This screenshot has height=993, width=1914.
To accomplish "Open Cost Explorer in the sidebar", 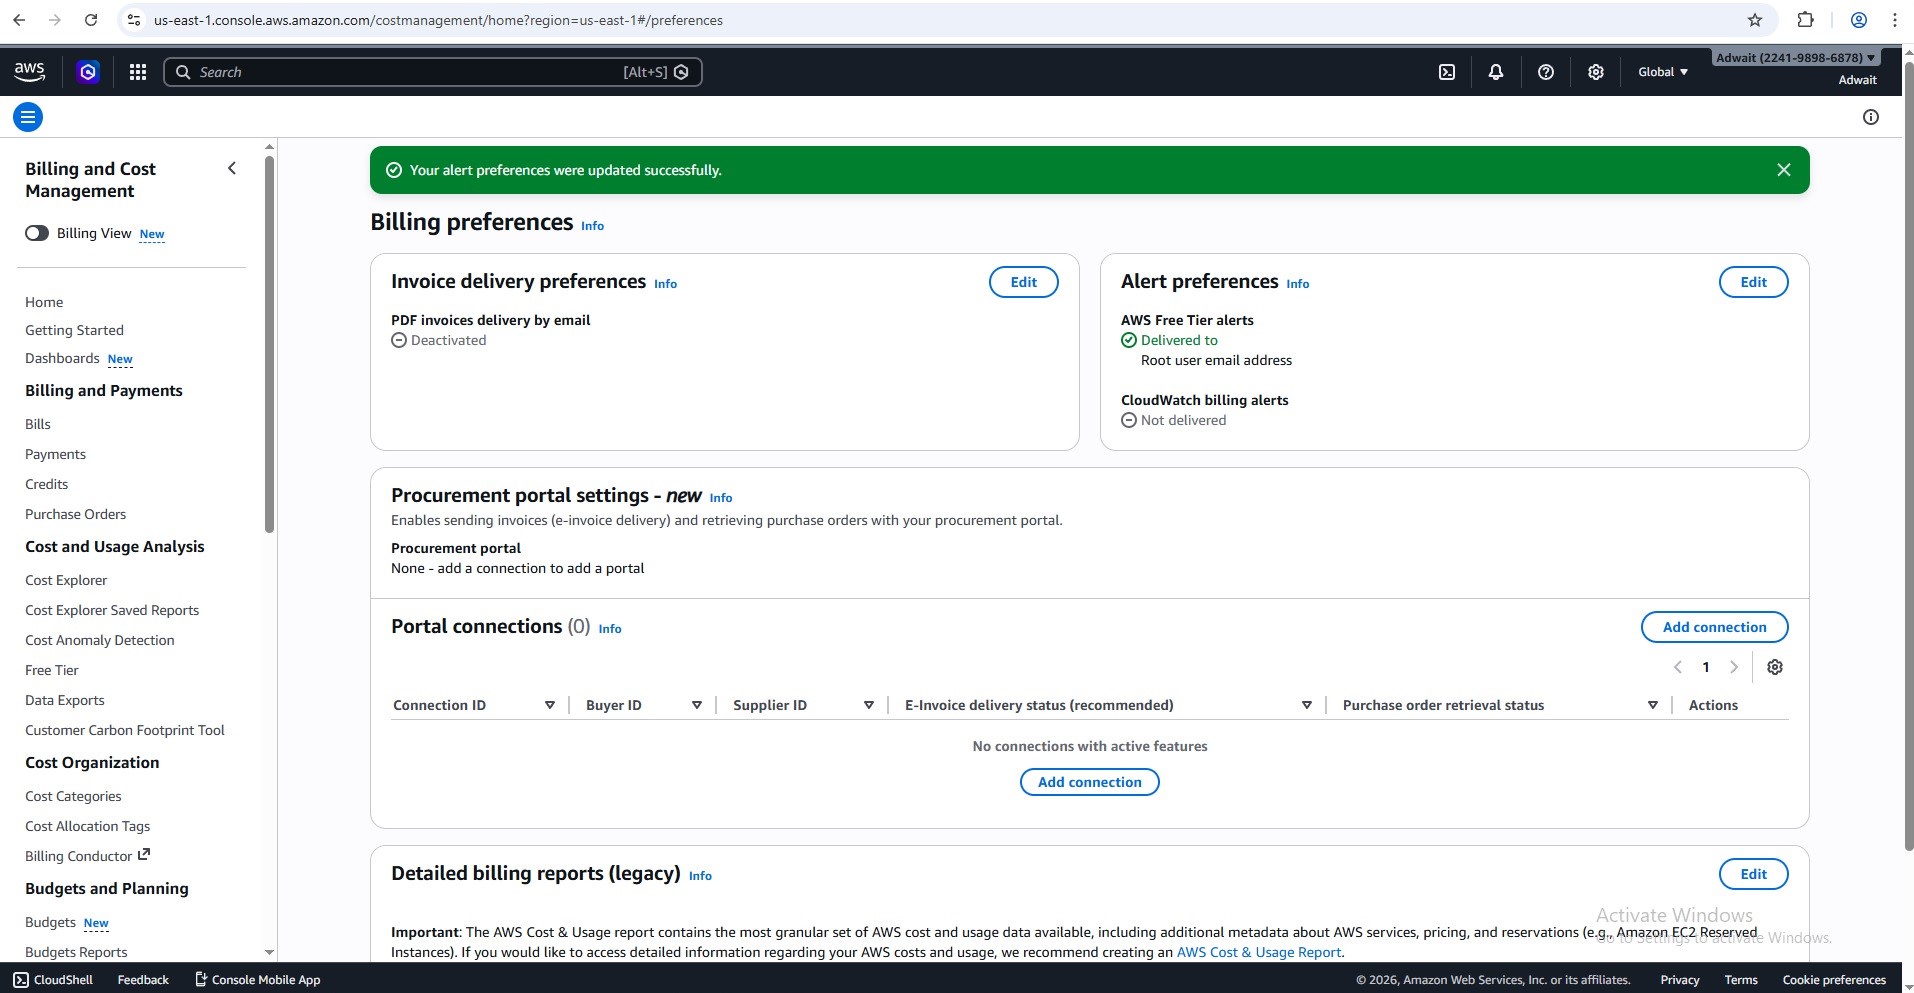I will tap(66, 580).
